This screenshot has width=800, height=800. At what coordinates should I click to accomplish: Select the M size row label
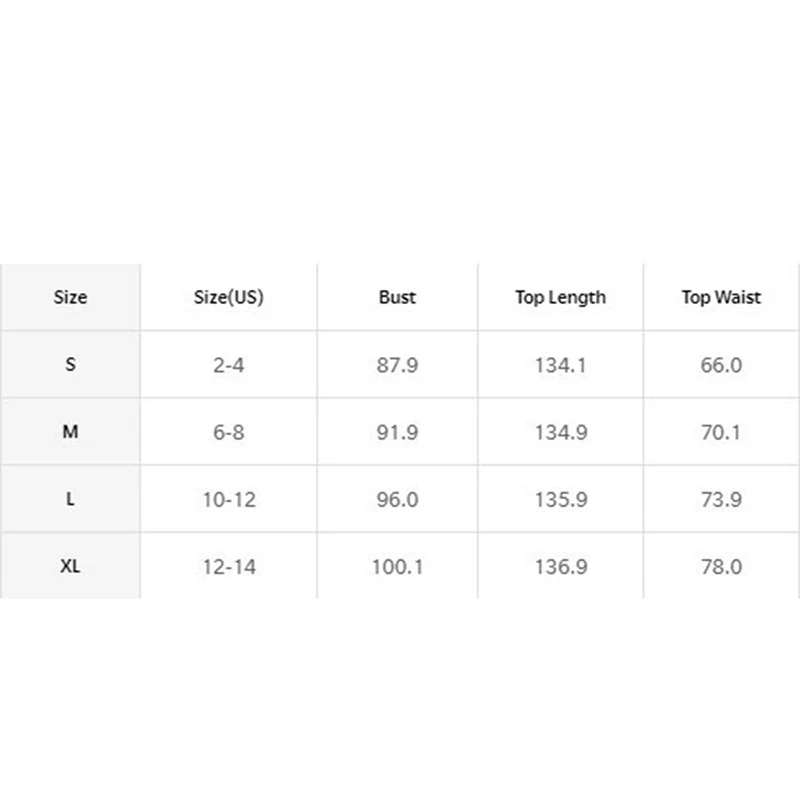point(70,432)
